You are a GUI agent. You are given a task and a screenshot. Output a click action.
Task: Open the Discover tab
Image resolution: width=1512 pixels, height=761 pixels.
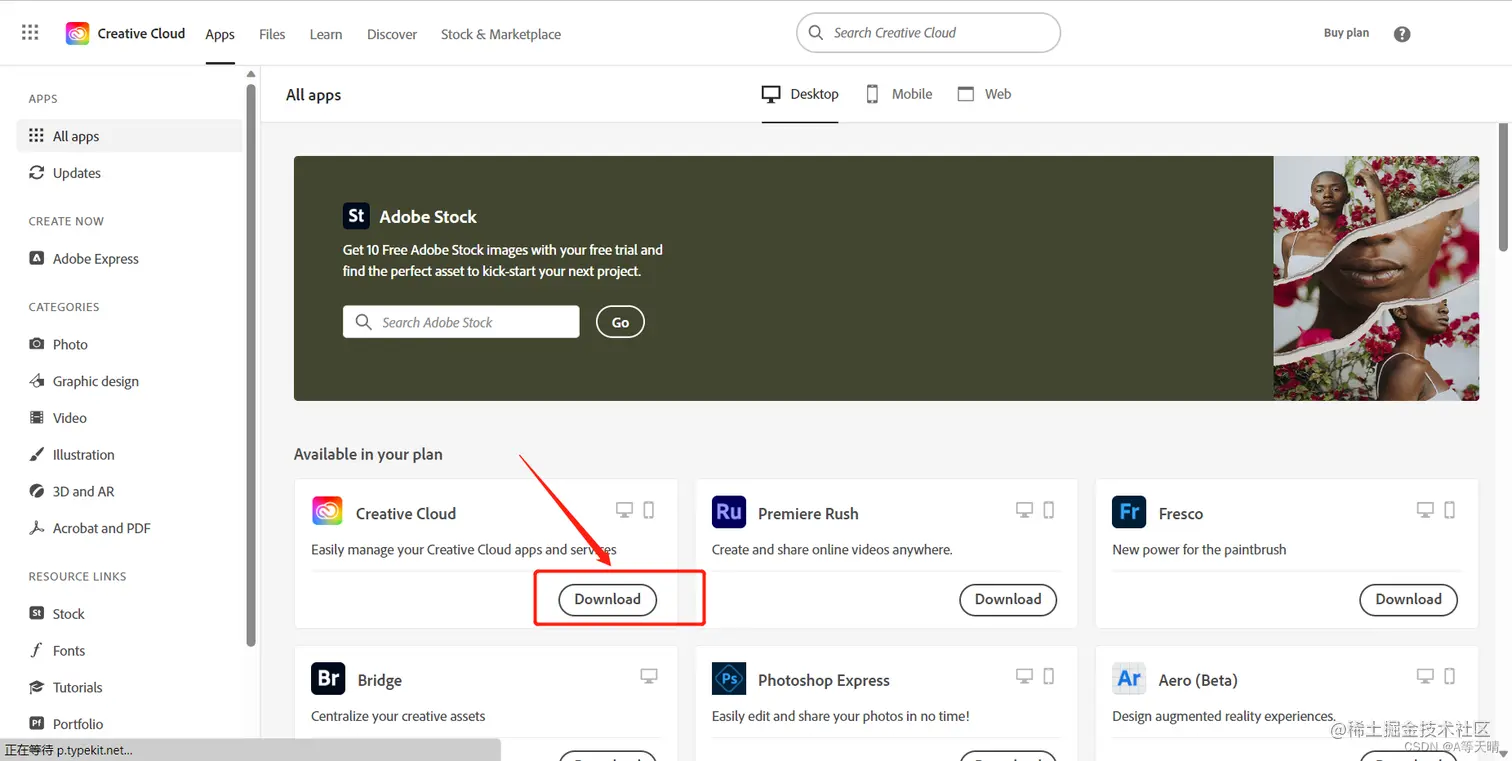click(392, 34)
